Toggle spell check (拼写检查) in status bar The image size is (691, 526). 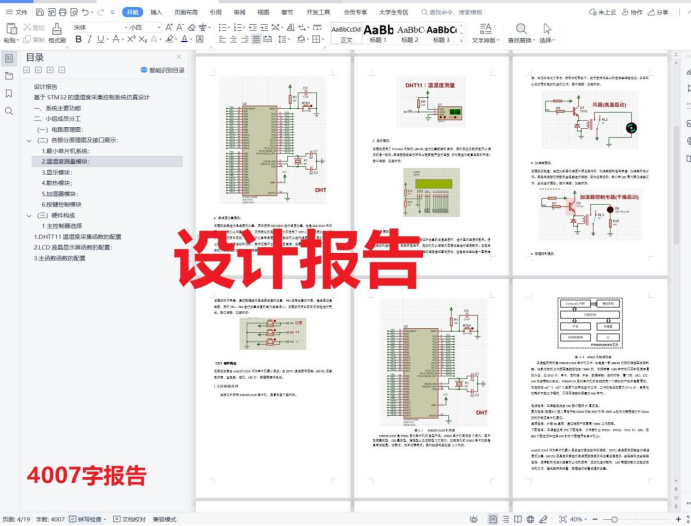click(87, 519)
